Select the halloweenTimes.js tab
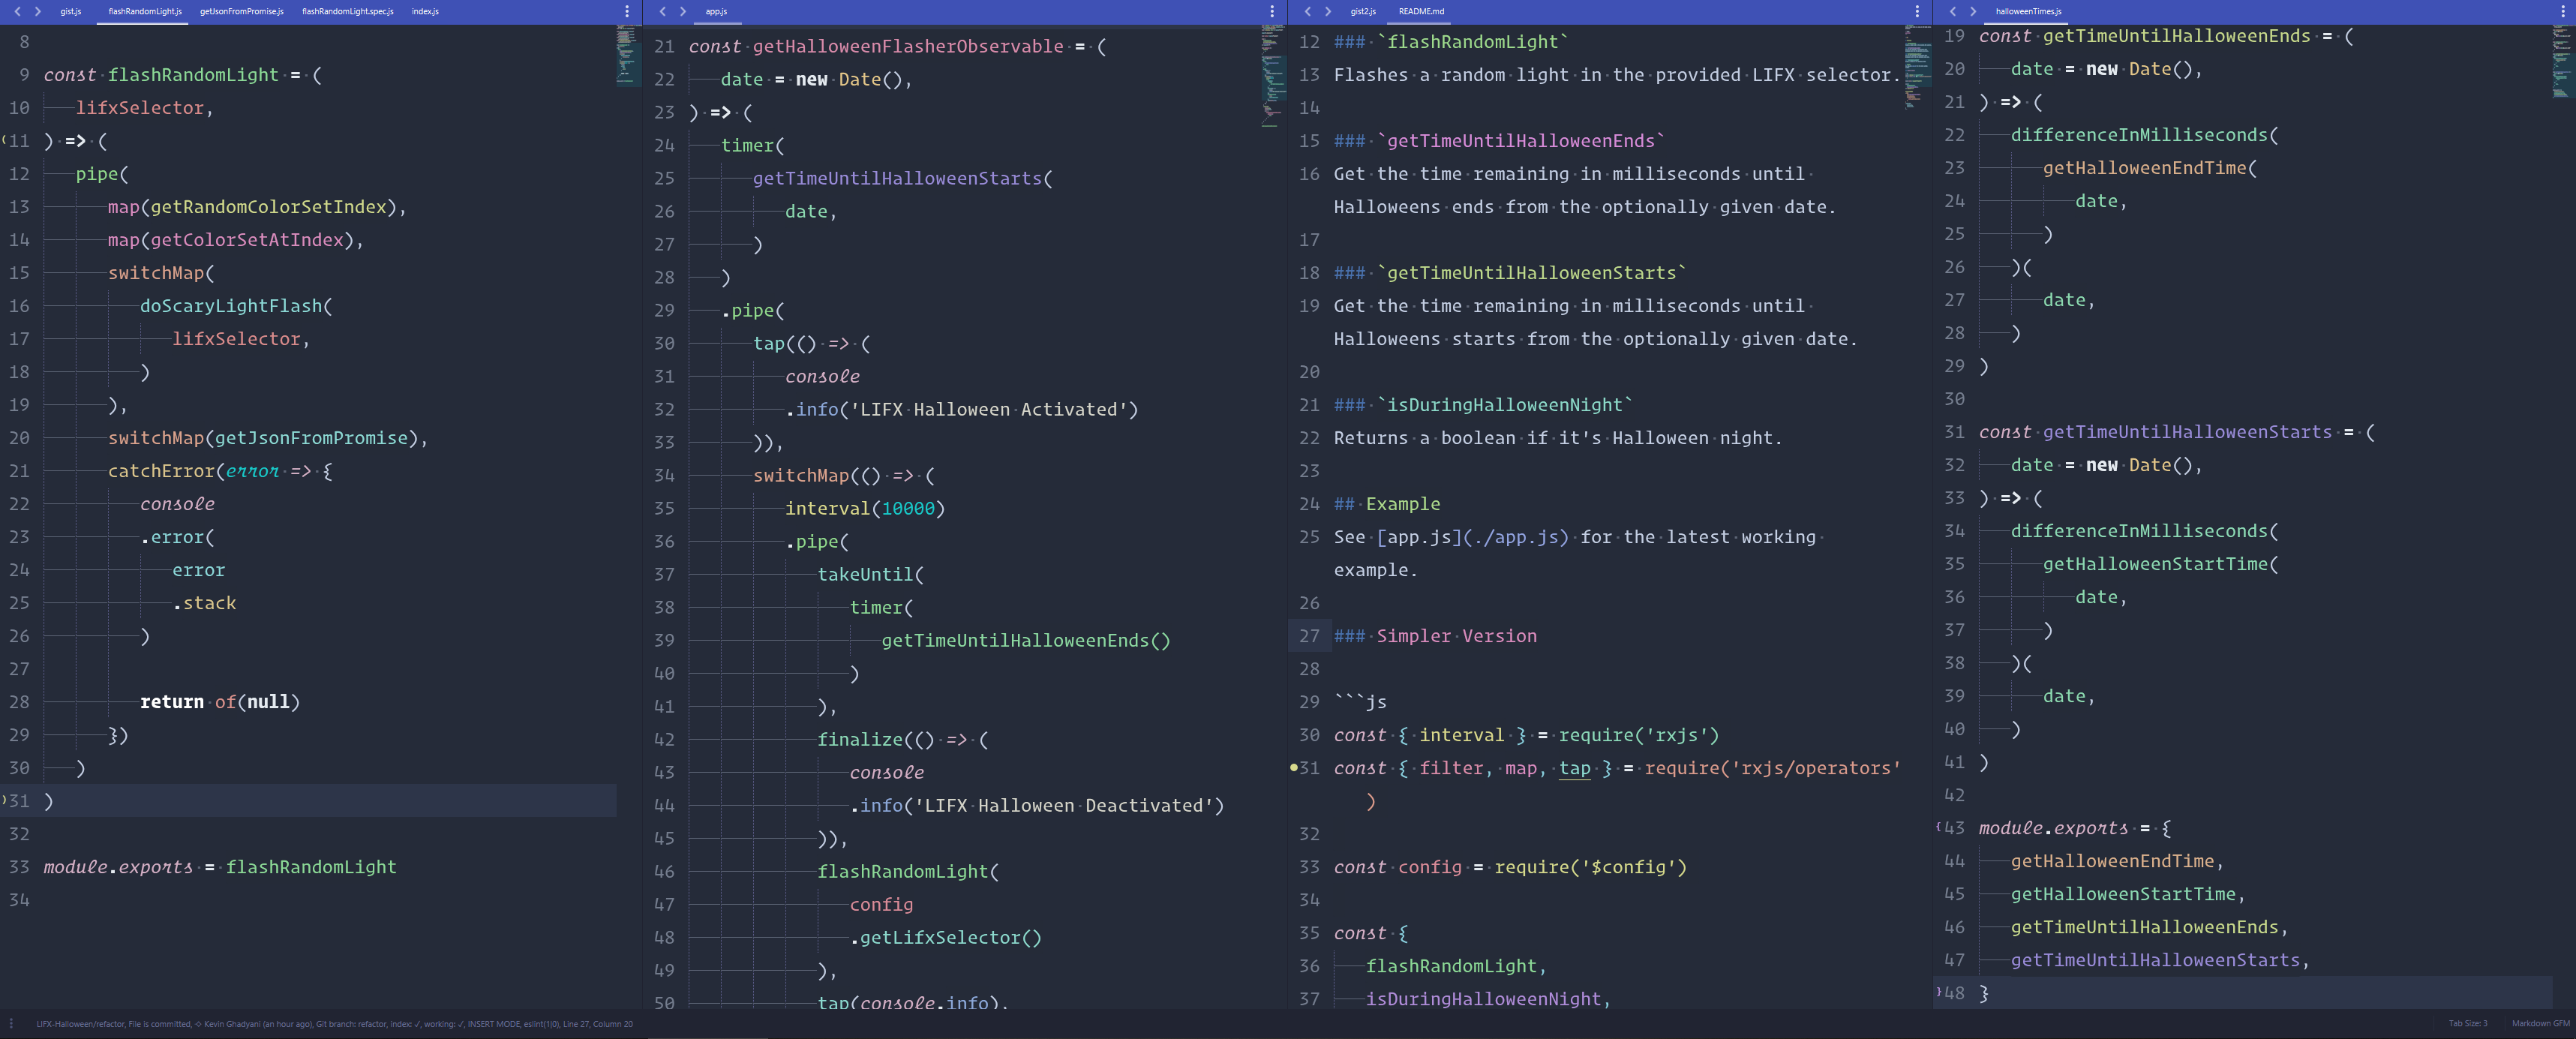 (x=2028, y=11)
